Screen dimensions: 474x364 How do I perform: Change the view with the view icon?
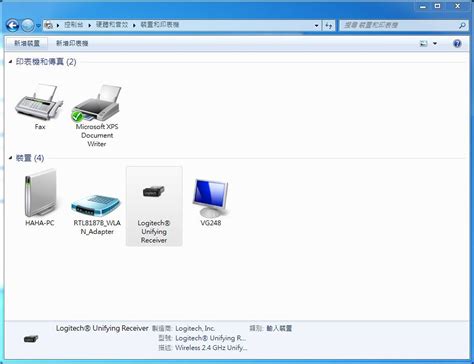pos(424,43)
